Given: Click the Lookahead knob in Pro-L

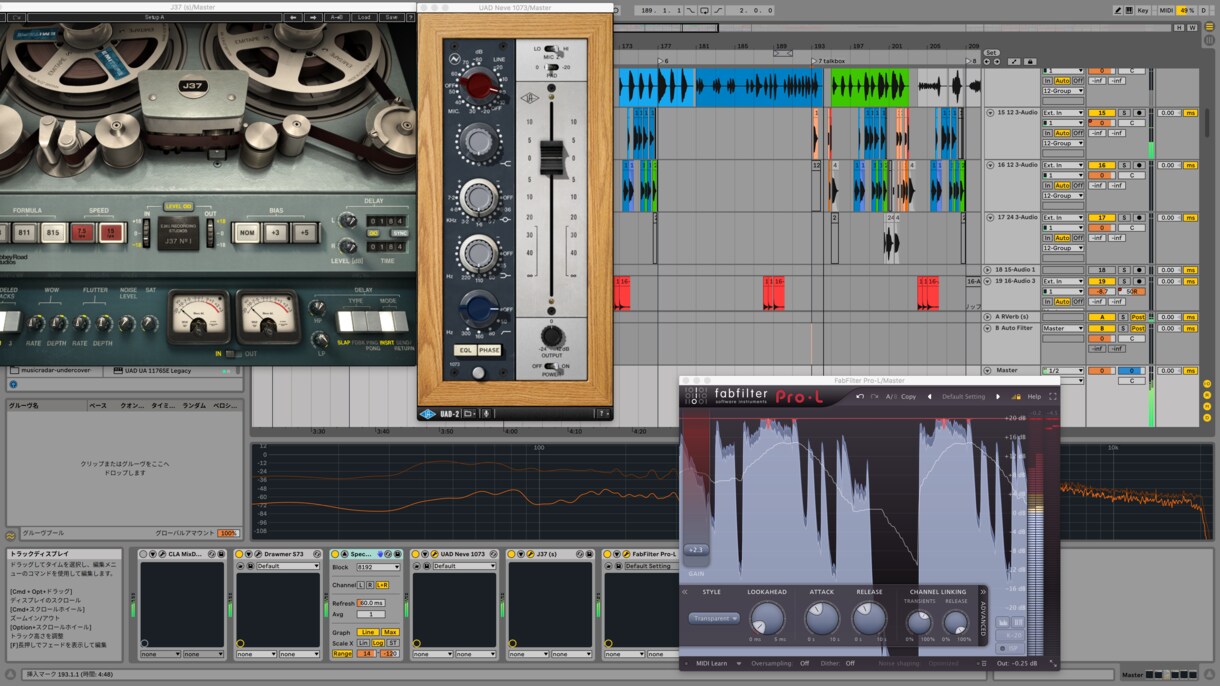Looking at the screenshot, I should click(768, 619).
